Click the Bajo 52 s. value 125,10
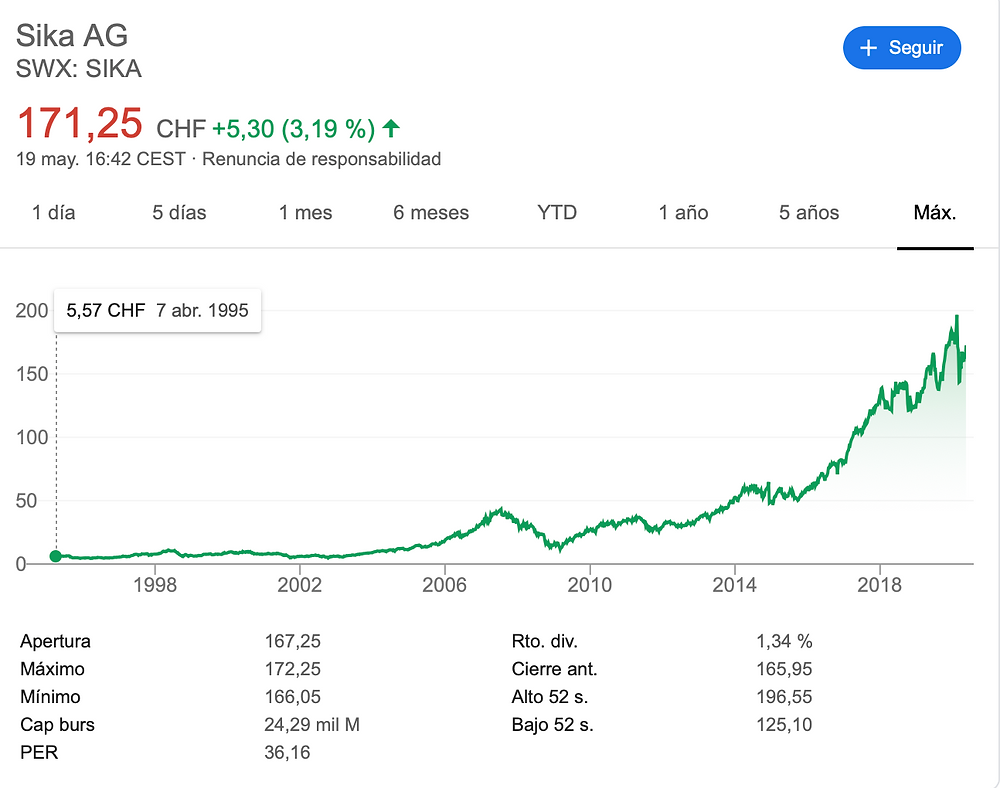Viewport: 1000px width, 788px height. [784, 724]
